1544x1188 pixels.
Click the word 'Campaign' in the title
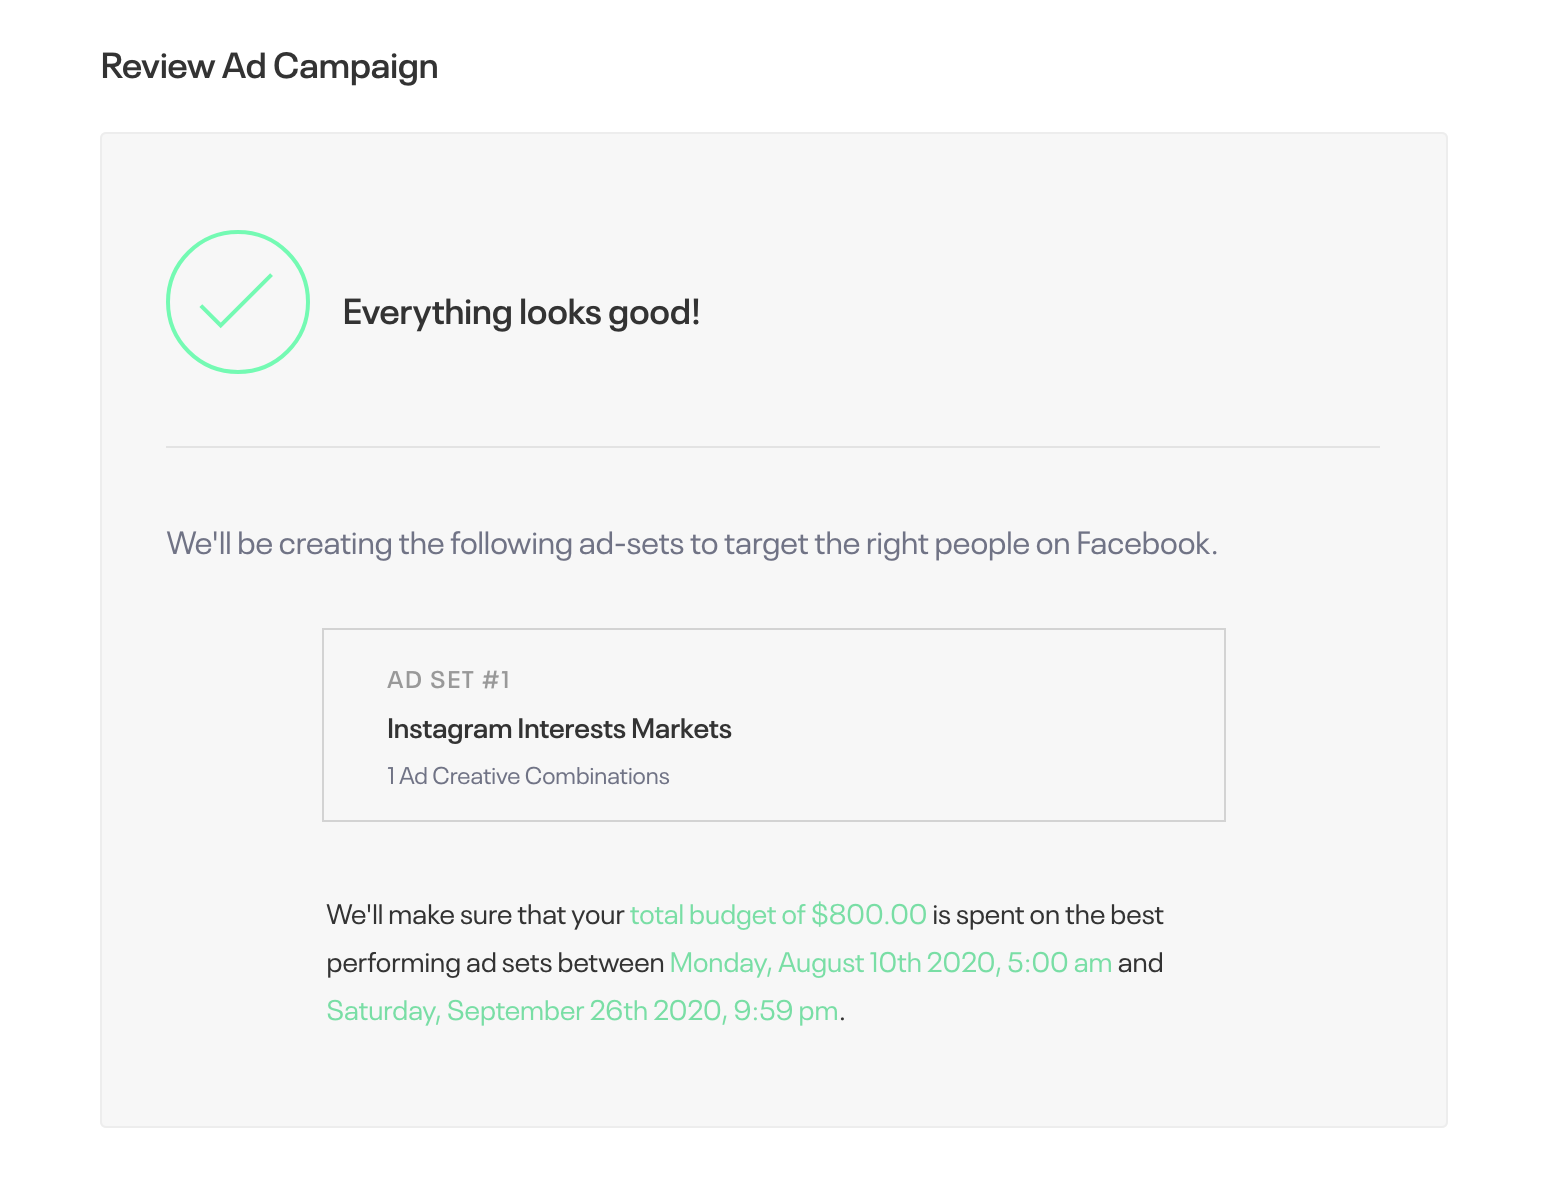pyautogui.click(x=355, y=67)
